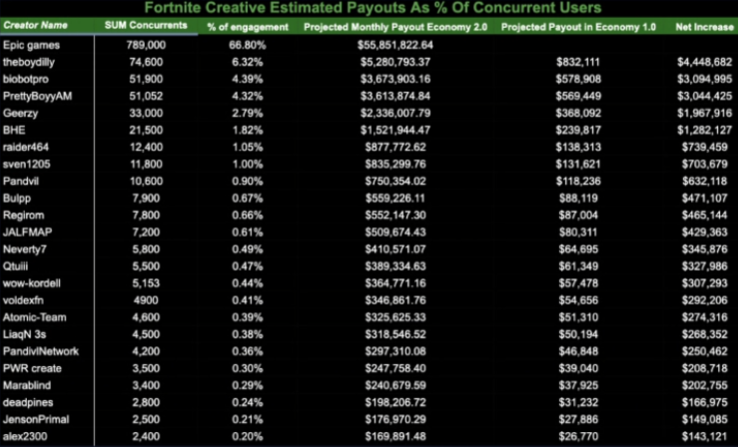This screenshot has height=447, width=738.
Task: Select the PrettyBoyyAM row name
Action: pyautogui.click(x=37, y=96)
